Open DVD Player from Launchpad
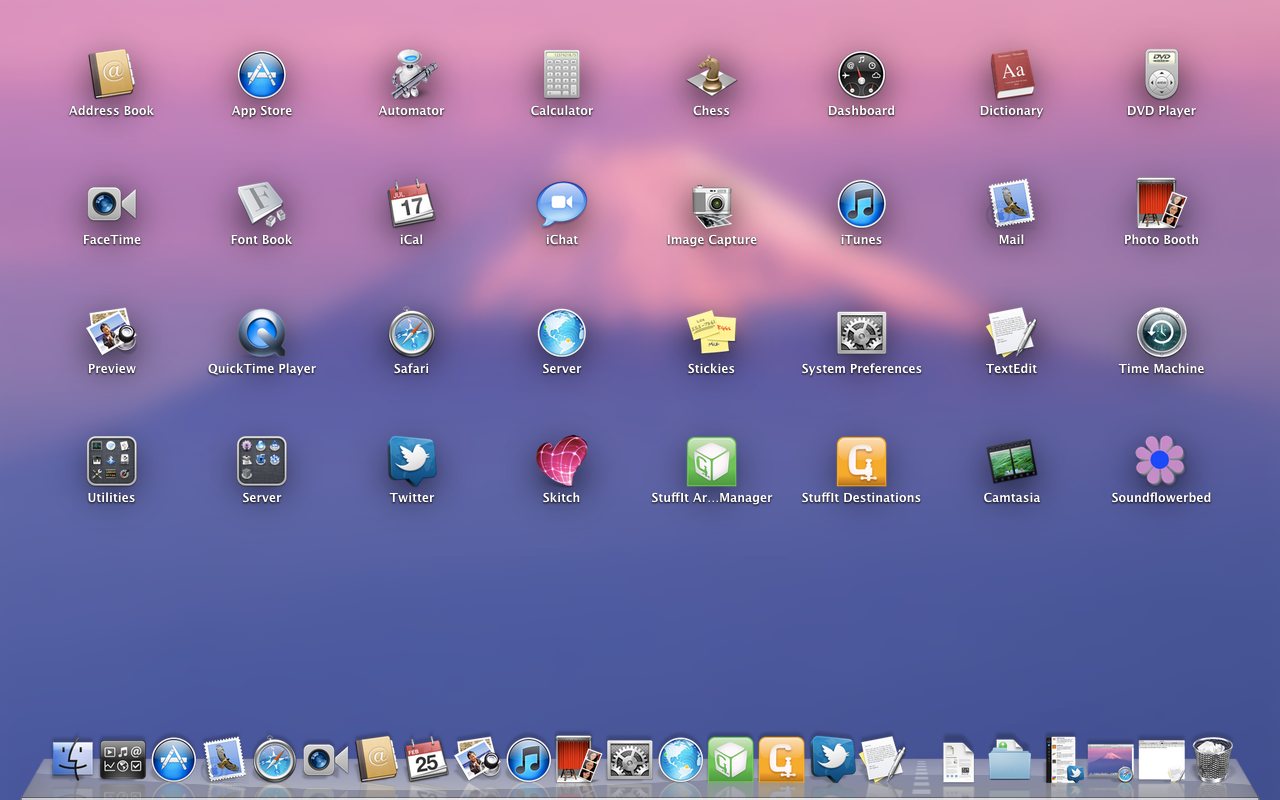This screenshot has width=1280, height=800. tap(1161, 76)
